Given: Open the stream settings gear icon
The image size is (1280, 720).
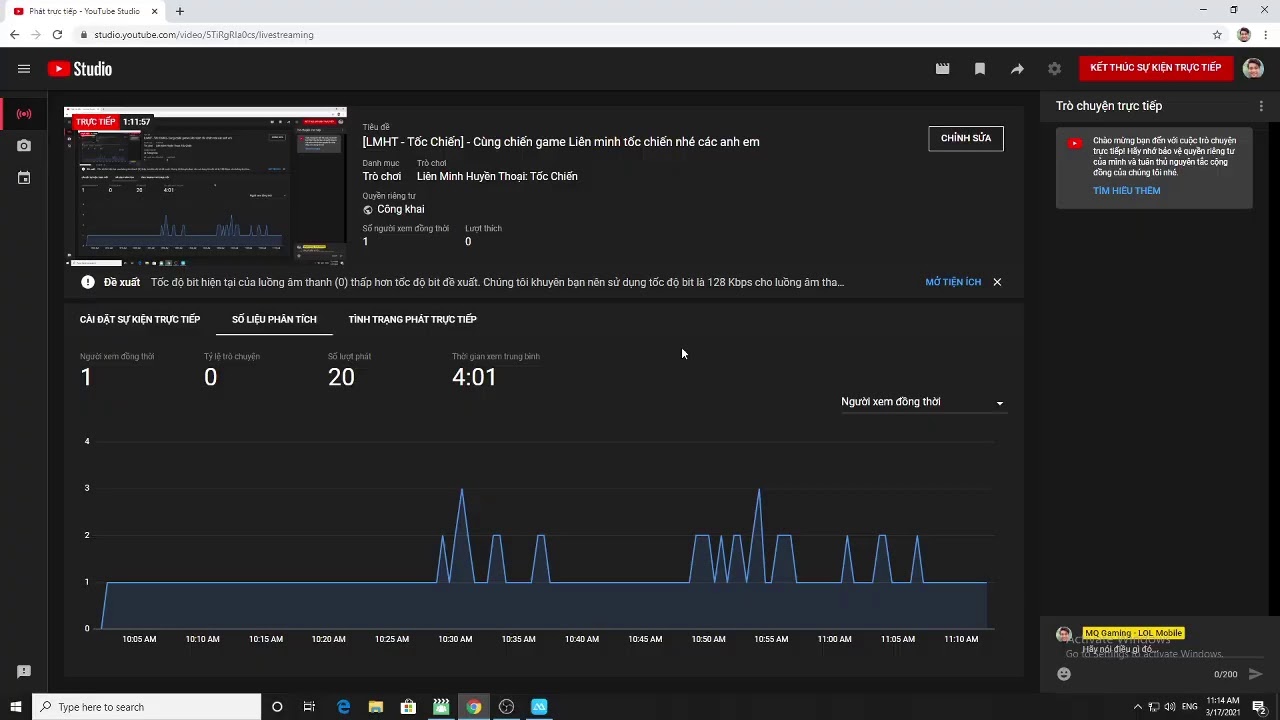Looking at the screenshot, I should [1054, 69].
